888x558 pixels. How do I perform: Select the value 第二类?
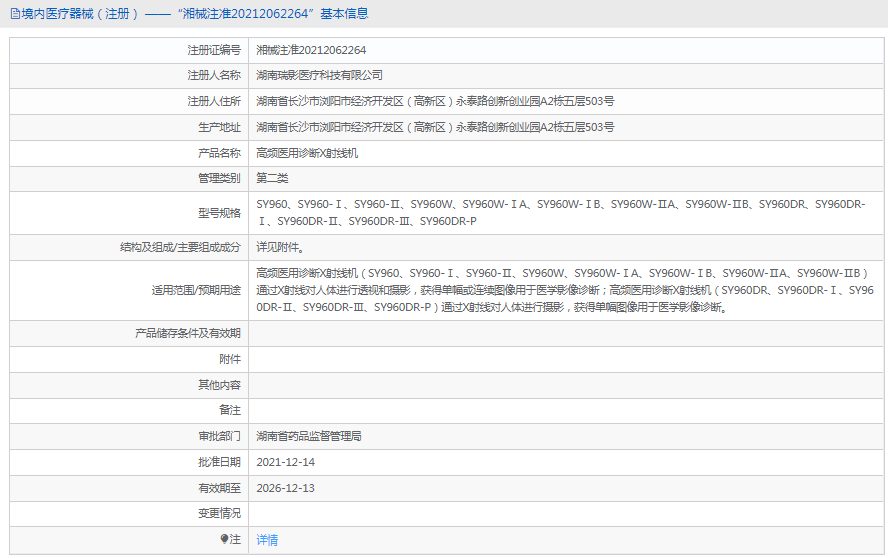click(x=272, y=178)
